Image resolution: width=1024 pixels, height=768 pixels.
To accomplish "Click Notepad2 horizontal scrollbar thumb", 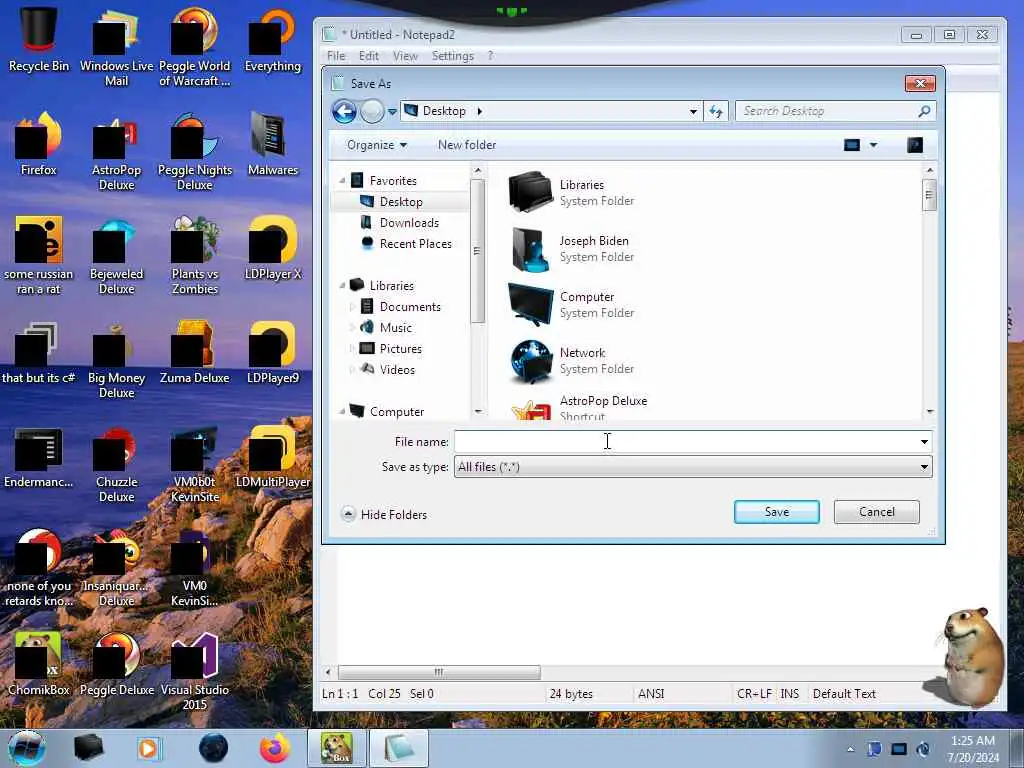I will point(439,672).
